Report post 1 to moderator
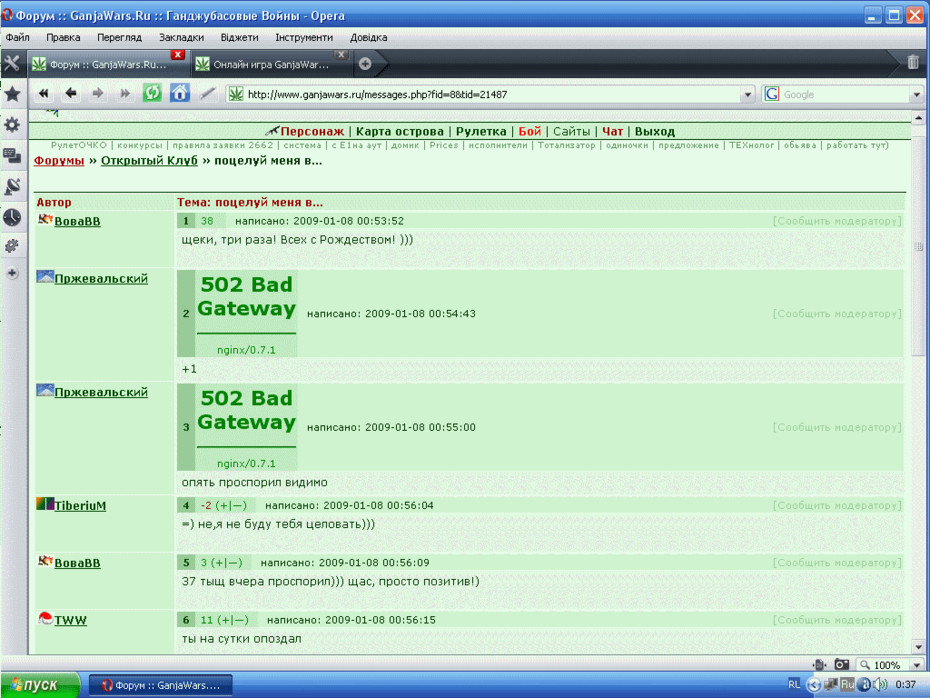Screen dimensions: 930x698 click(837, 221)
